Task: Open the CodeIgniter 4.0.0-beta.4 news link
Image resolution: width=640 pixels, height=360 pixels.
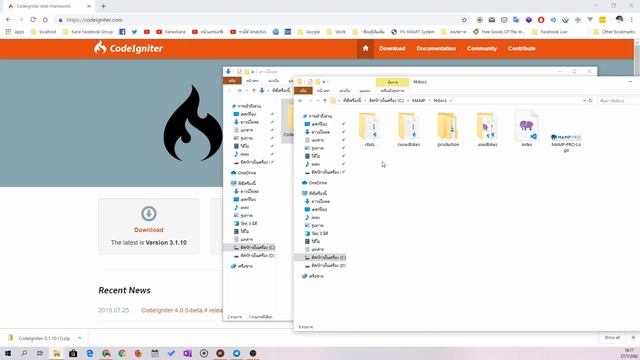Action: 182,310
